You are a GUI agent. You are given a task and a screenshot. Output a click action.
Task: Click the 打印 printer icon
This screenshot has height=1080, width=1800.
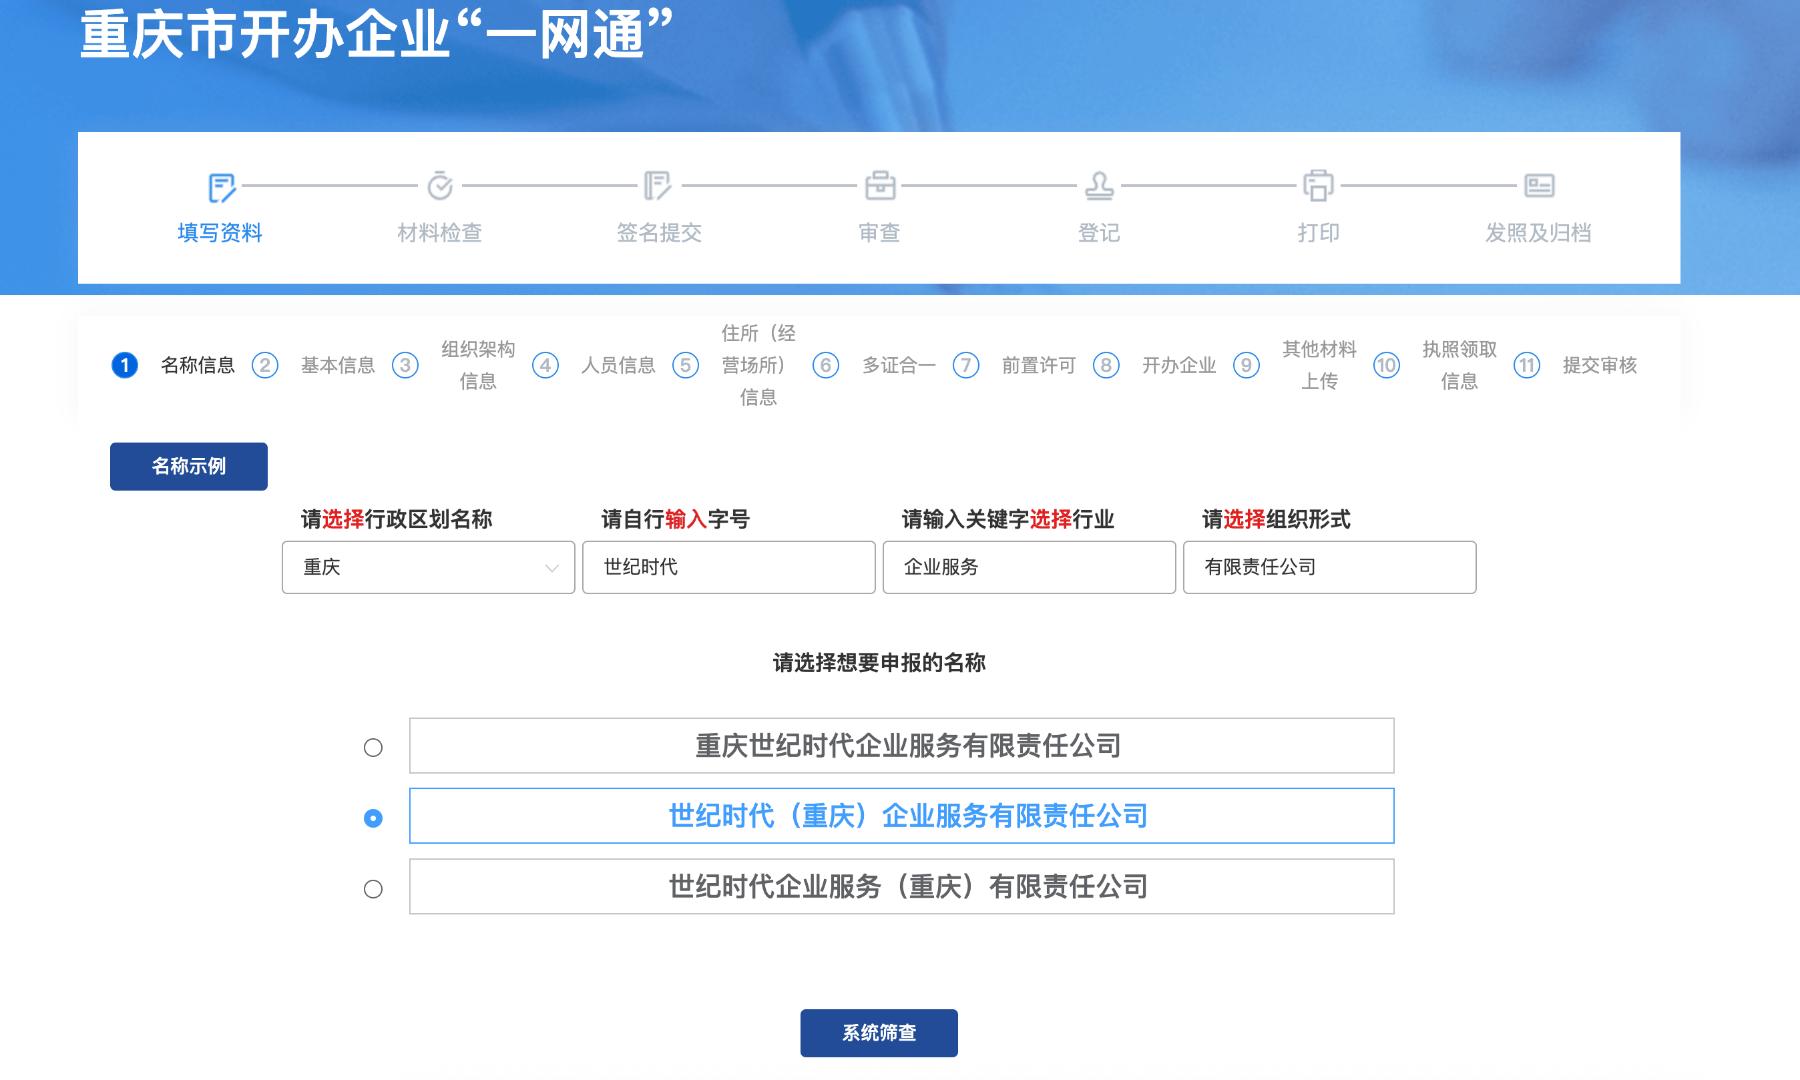[1318, 185]
